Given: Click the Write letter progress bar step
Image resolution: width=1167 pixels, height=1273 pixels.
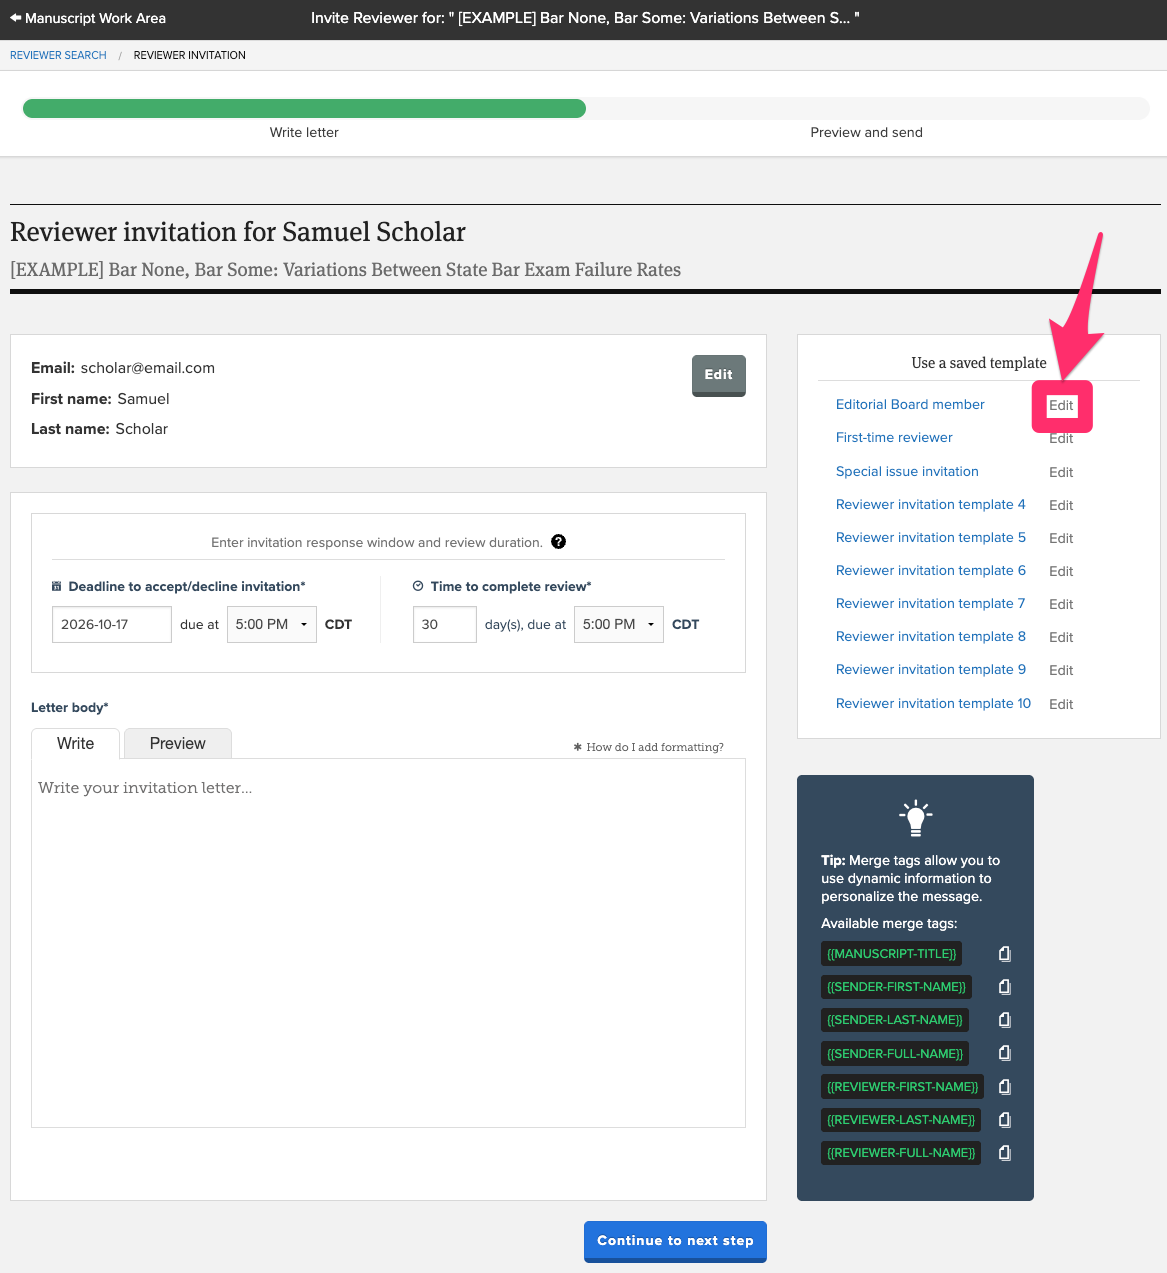Looking at the screenshot, I should click(x=304, y=108).
